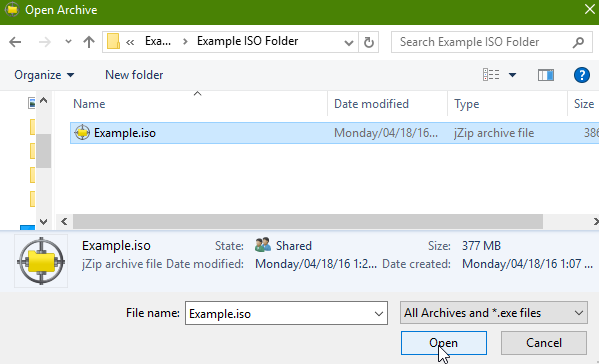The image size is (599, 364).
Task: Click the Cancel button
Action: click(544, 343)
